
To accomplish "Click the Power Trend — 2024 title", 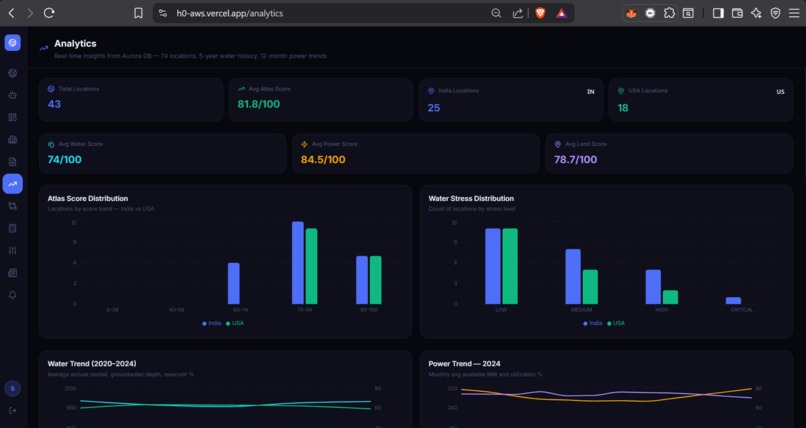I will (x=464, y=364).
